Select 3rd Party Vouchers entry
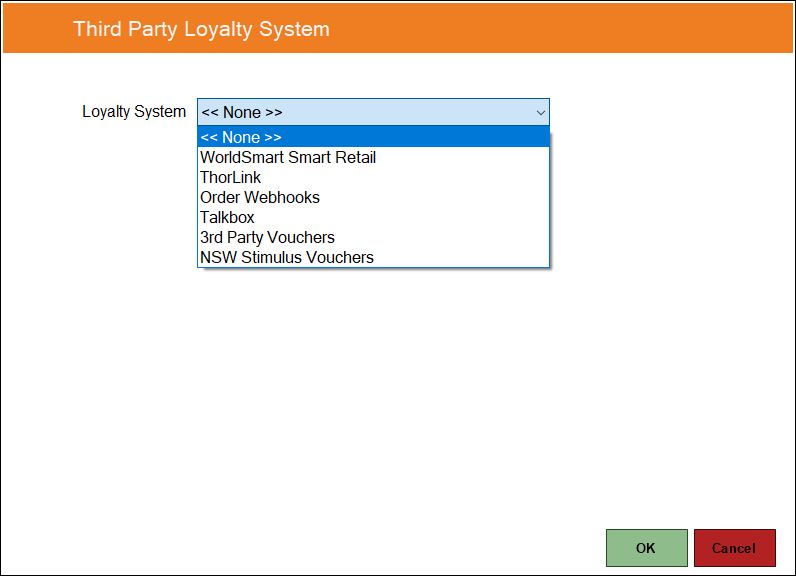 point(373,238)
